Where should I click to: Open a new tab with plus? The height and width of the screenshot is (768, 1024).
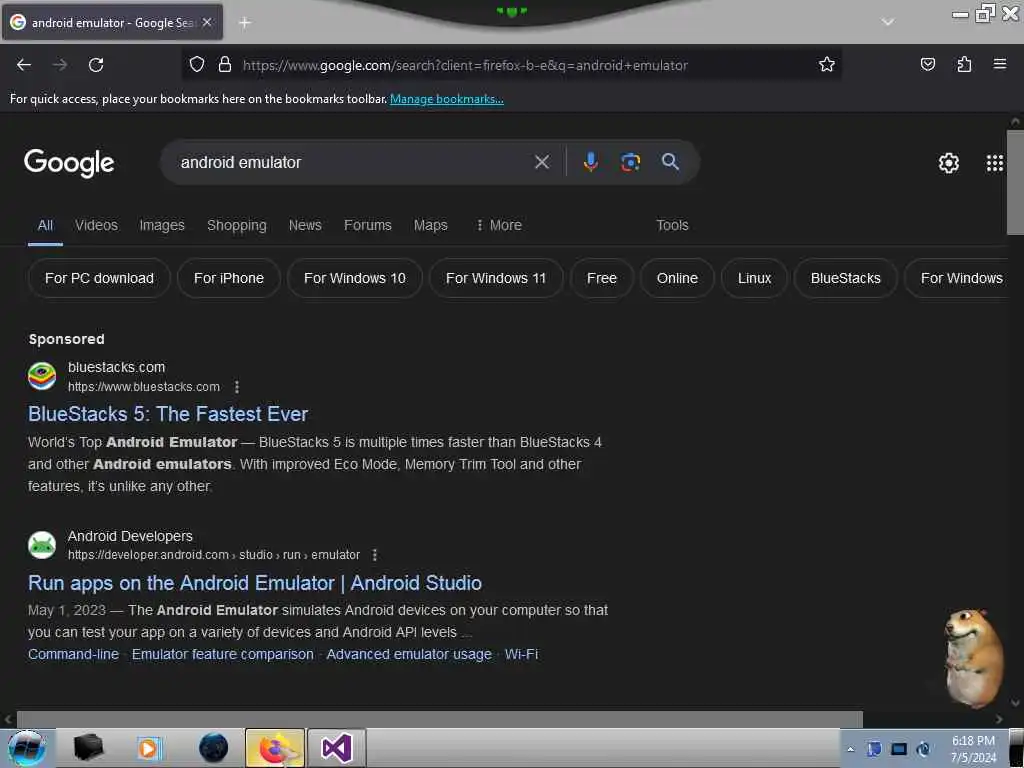pos(245,23)
